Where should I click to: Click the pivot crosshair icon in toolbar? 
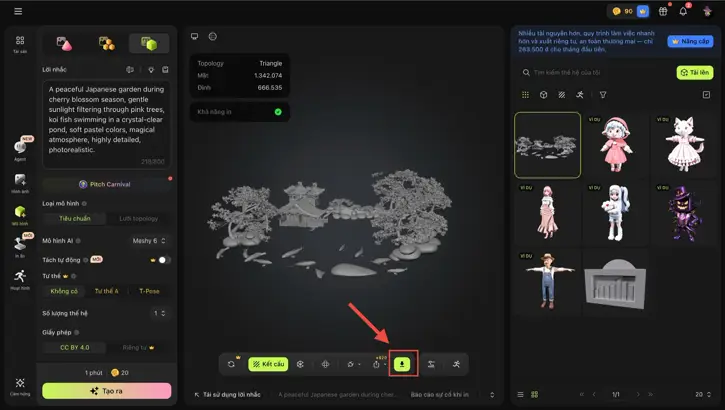point(326,364)
